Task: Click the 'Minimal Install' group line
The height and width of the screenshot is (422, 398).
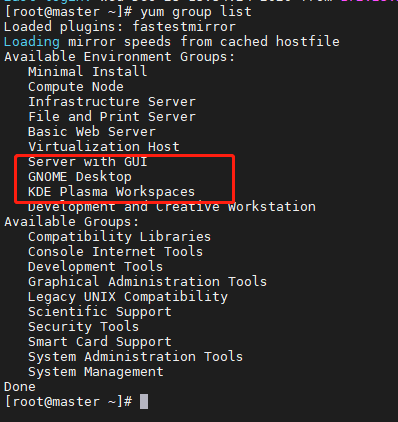Action: click(88, 71)
